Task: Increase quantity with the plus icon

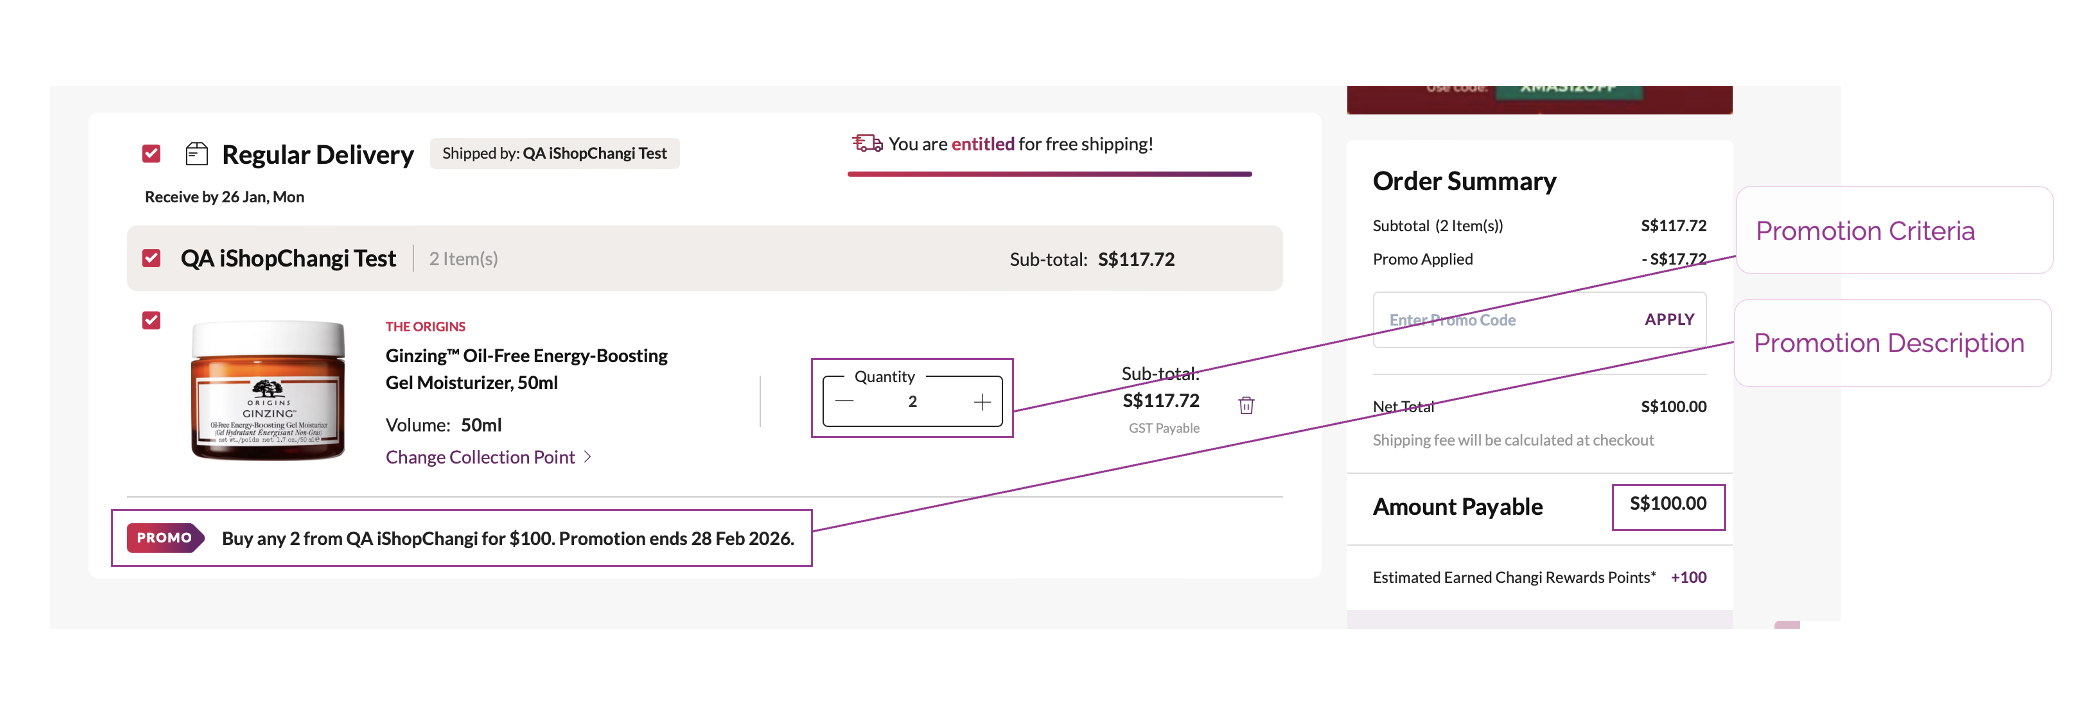Action: click(982, 402)
